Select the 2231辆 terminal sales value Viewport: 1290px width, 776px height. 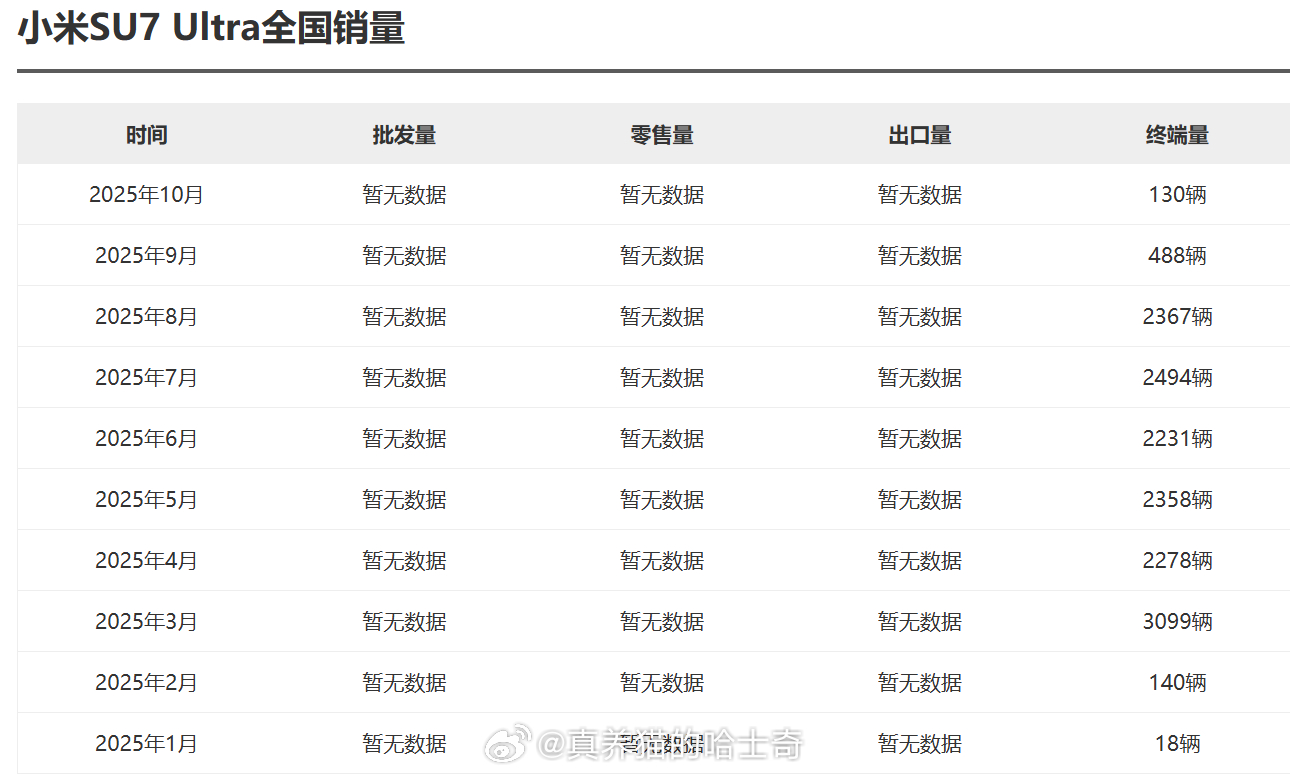(x=1178, y=439)
